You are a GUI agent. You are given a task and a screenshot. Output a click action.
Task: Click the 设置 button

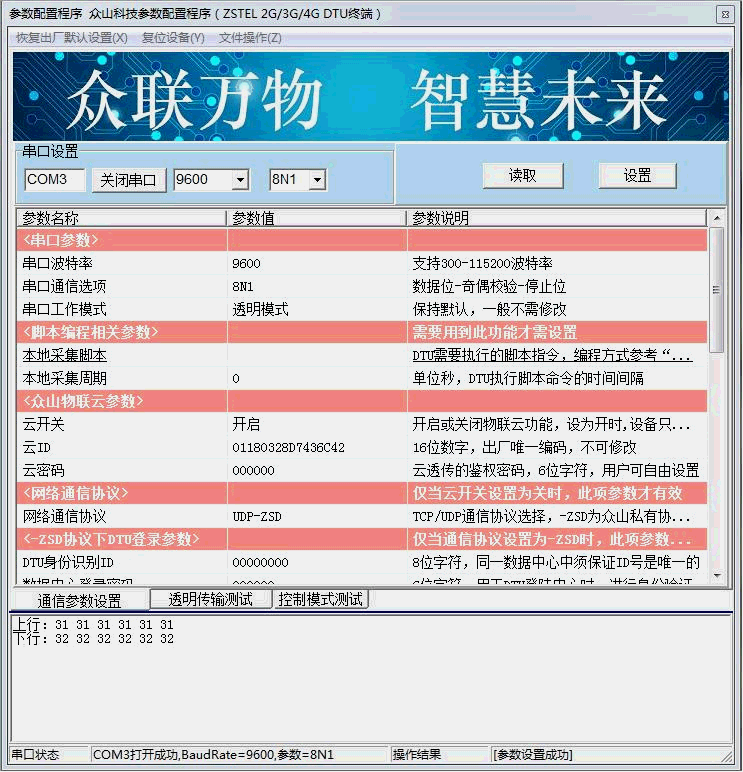click(638, 175)
